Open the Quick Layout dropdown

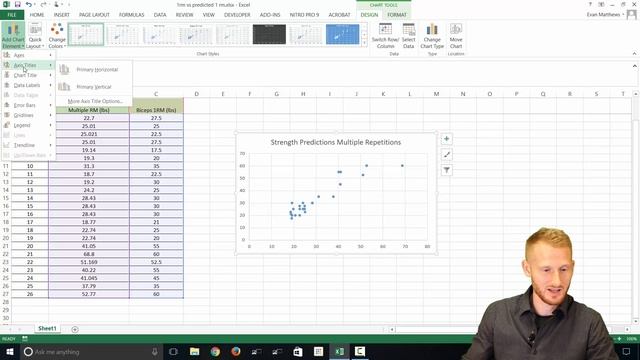(x=35, y=36)
